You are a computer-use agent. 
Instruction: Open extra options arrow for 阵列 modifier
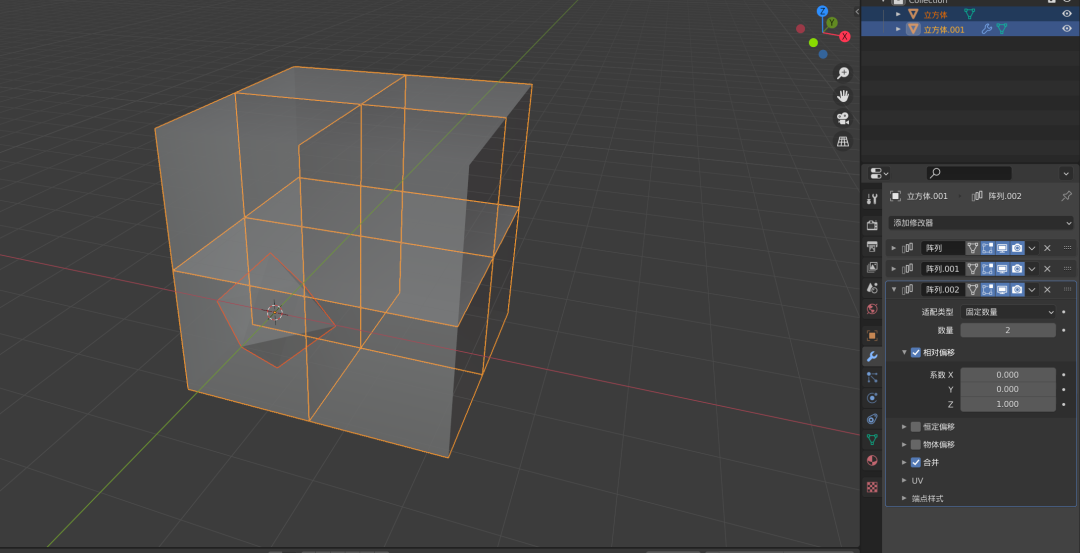[x=1032, y=248]
